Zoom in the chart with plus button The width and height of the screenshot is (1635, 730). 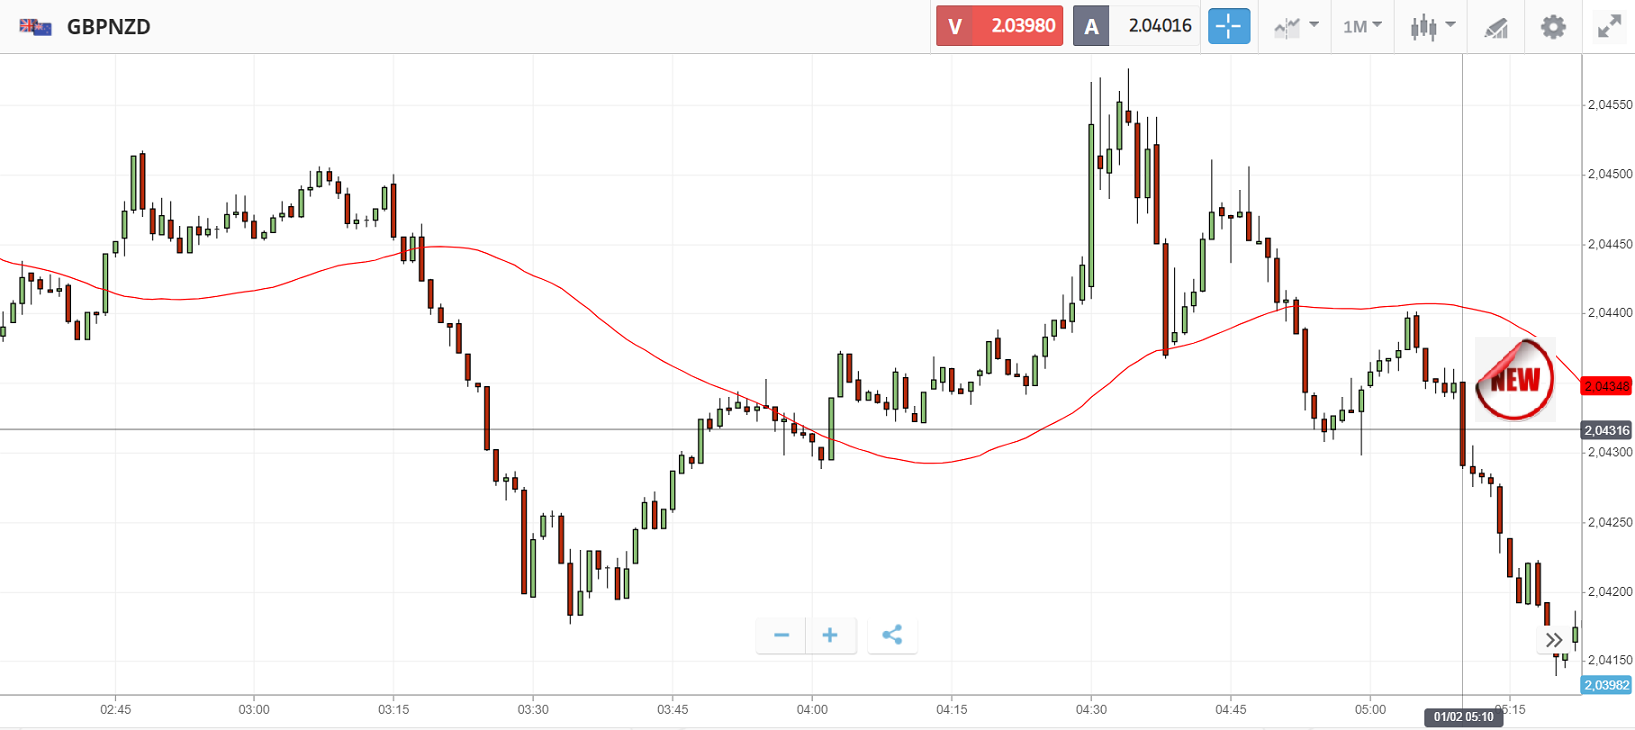pyautogui.click(x=830, y=635)
